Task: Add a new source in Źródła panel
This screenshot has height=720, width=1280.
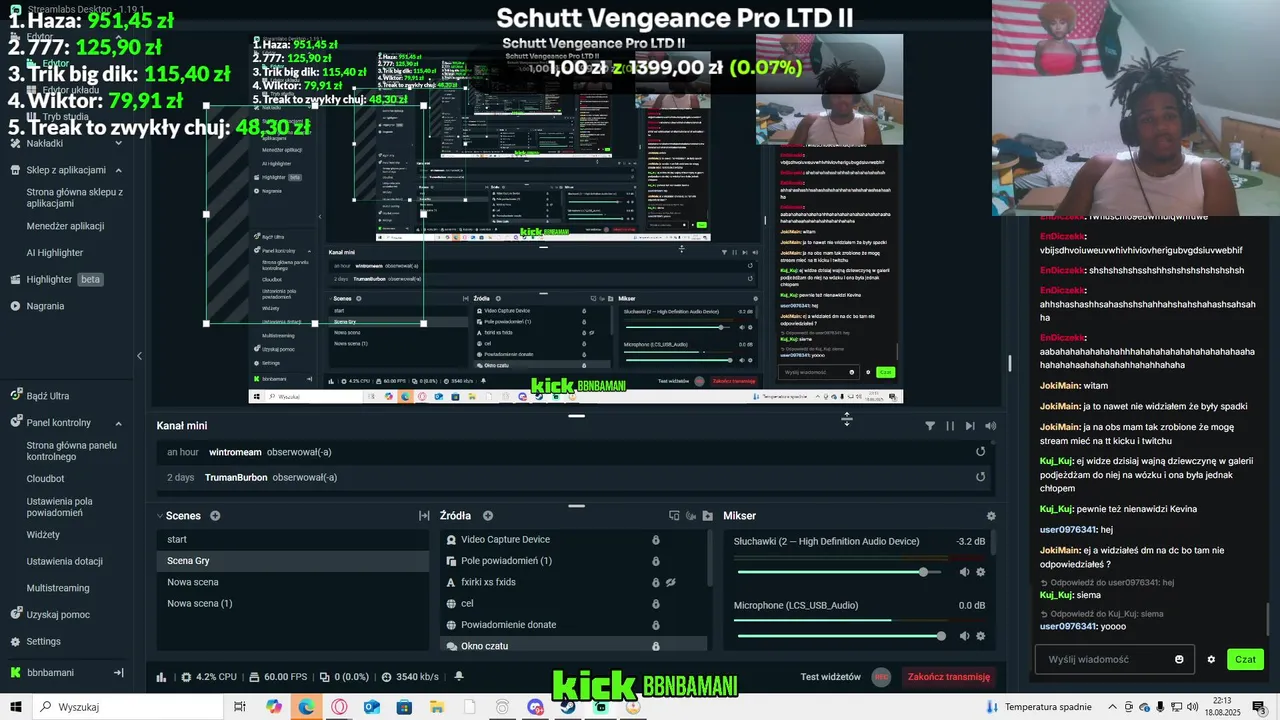Action: (488, 516)
